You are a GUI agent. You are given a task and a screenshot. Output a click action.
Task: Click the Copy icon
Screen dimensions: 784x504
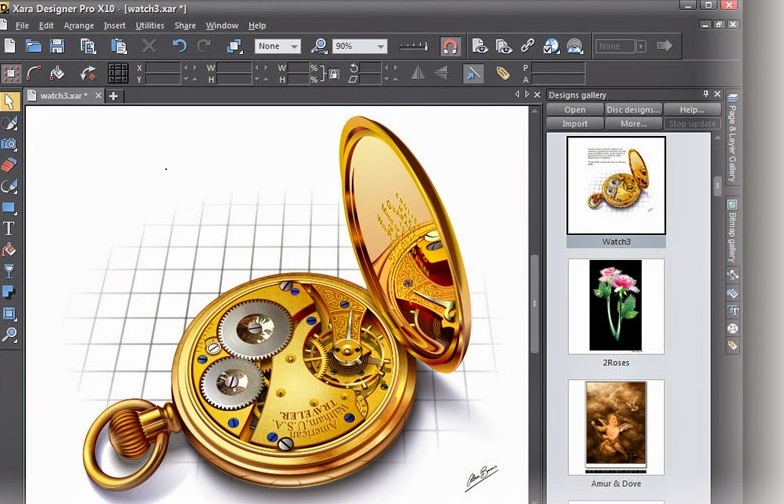pyautogui.click(x=88, y=46)
